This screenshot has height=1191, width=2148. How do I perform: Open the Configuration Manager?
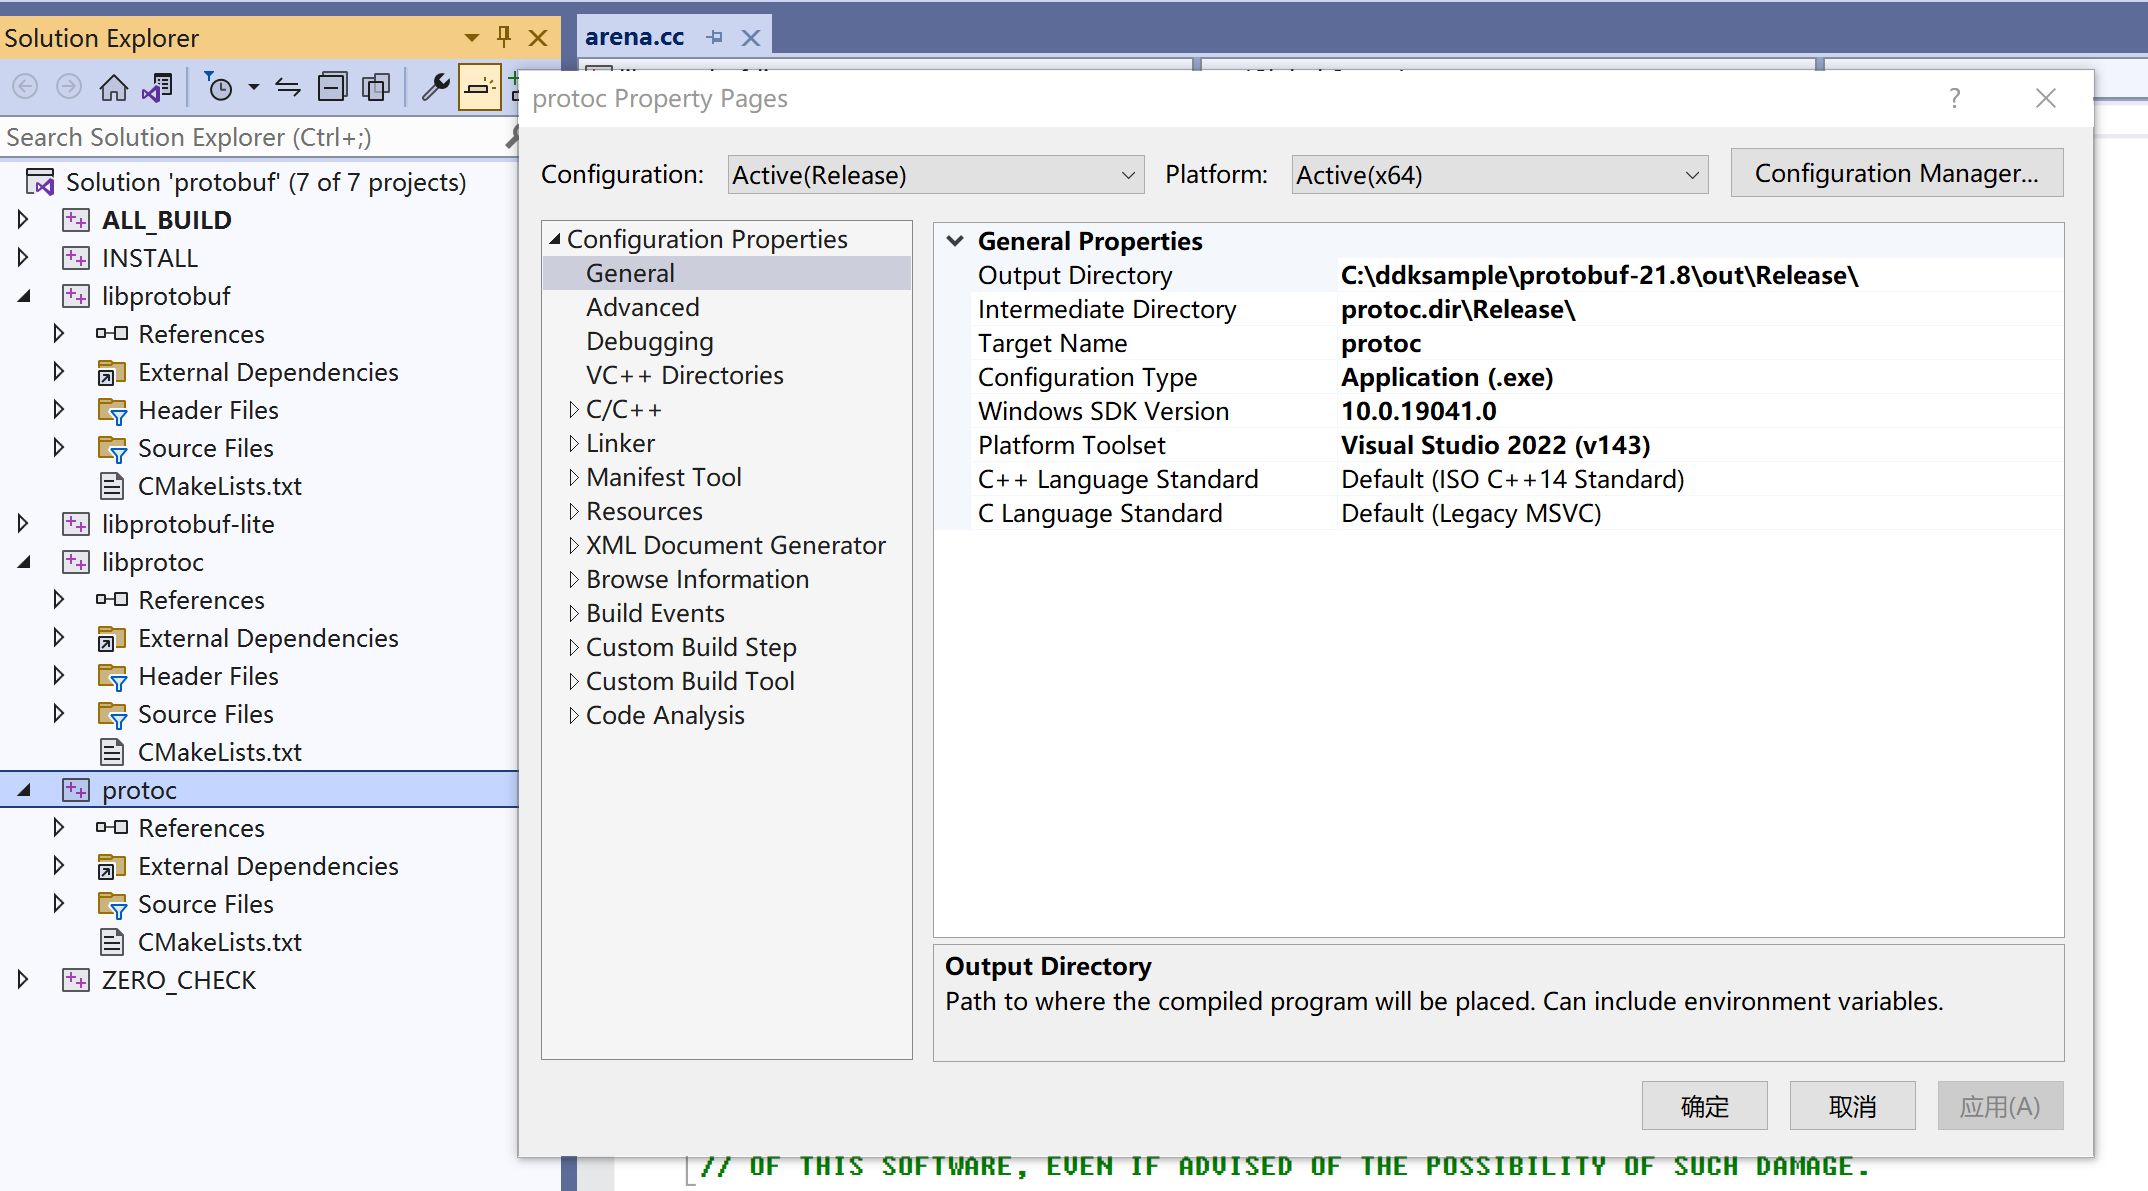(x=1896, y=173)
